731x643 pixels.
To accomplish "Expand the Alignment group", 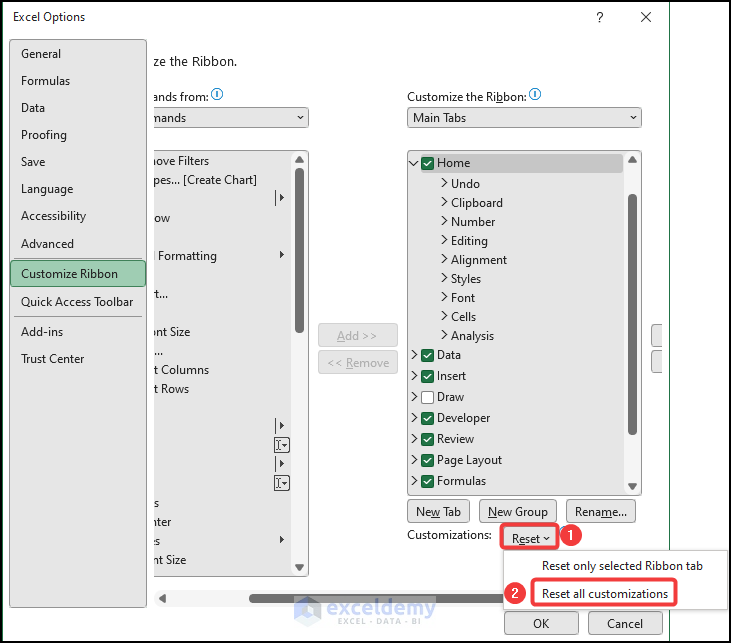I will [444, 259].
